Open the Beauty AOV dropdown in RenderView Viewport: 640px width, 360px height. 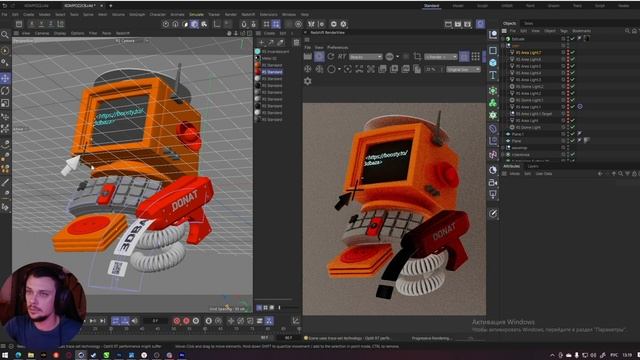(365, 57)
